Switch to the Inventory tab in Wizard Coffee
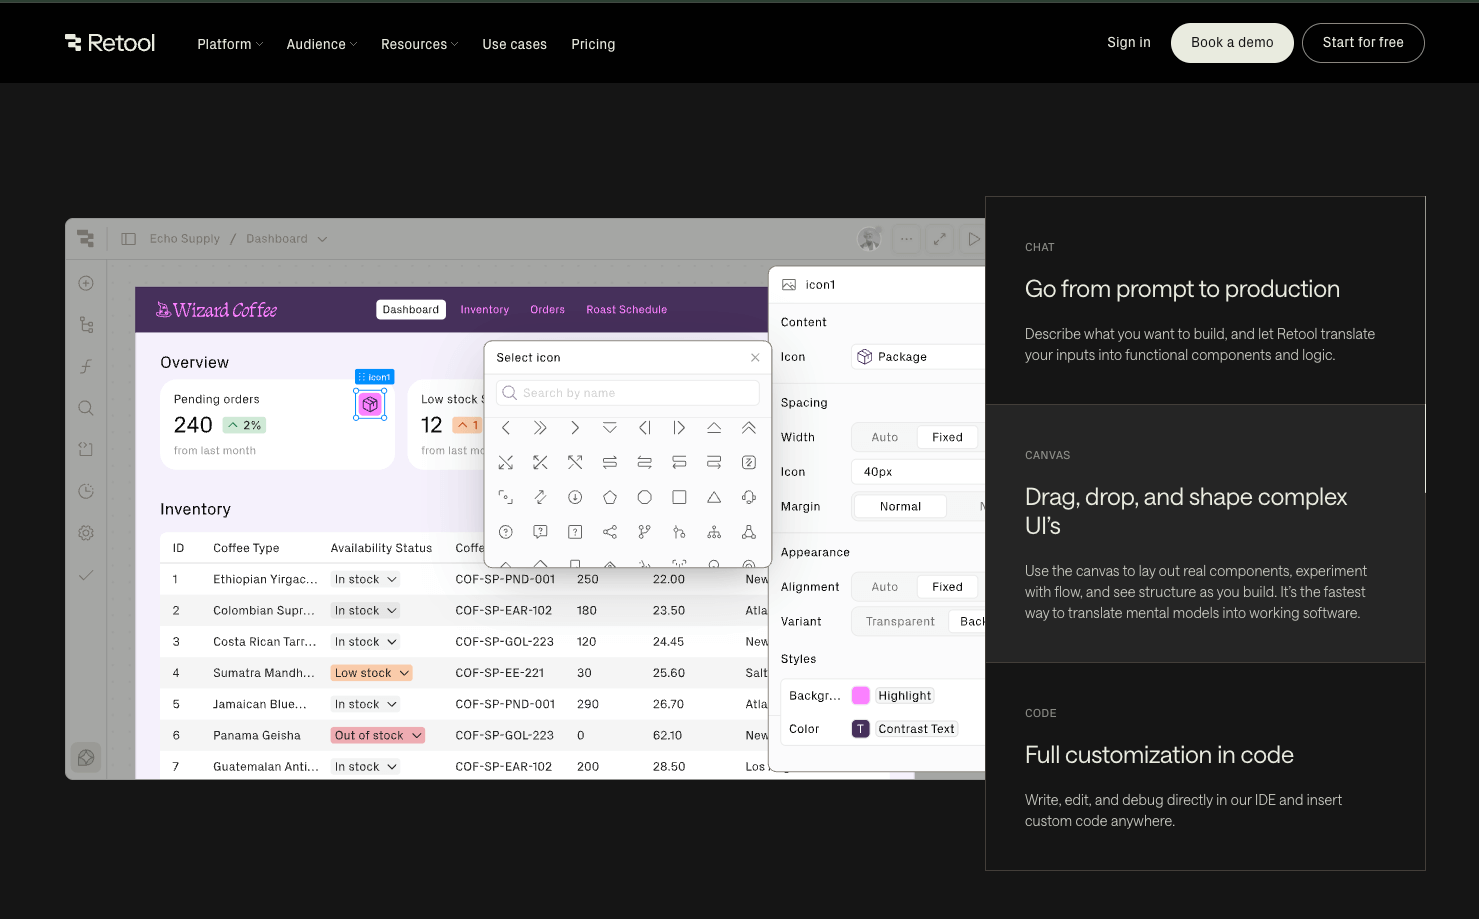 [x=484, y=309]
